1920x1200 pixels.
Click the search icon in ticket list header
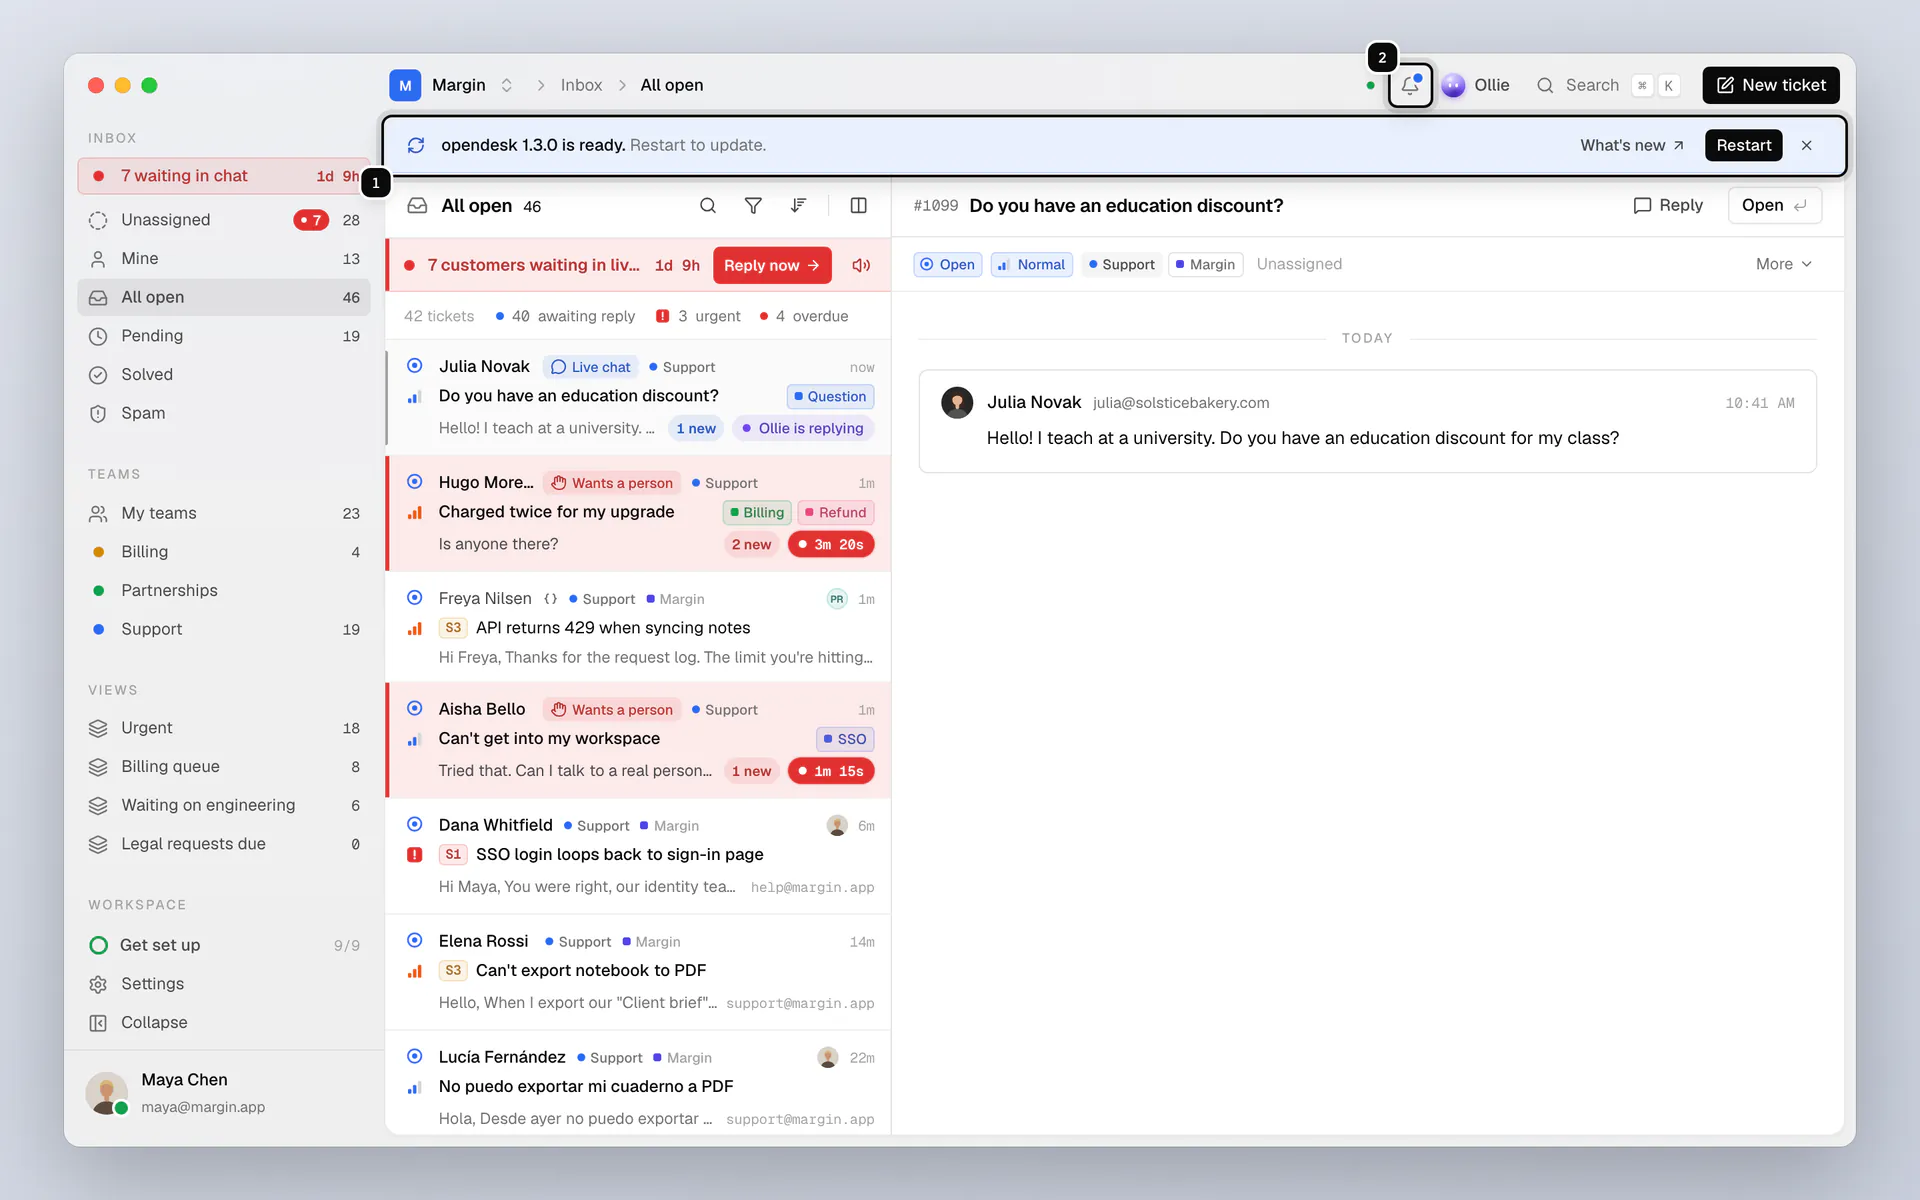click(708, 206)
